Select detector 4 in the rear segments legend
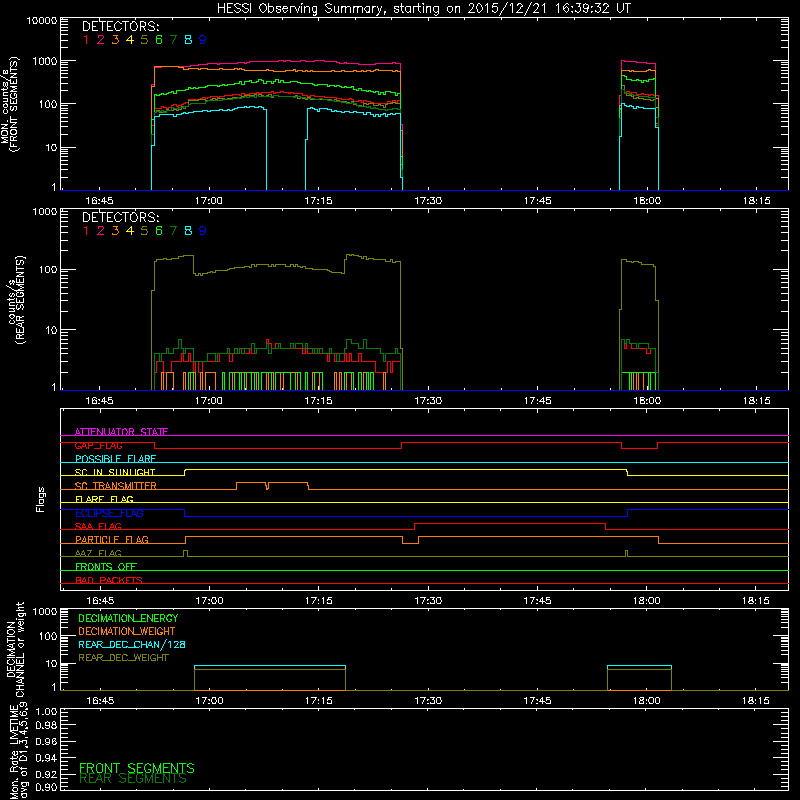This screenshot has height=800, width=800. click(x=130, y=231)
